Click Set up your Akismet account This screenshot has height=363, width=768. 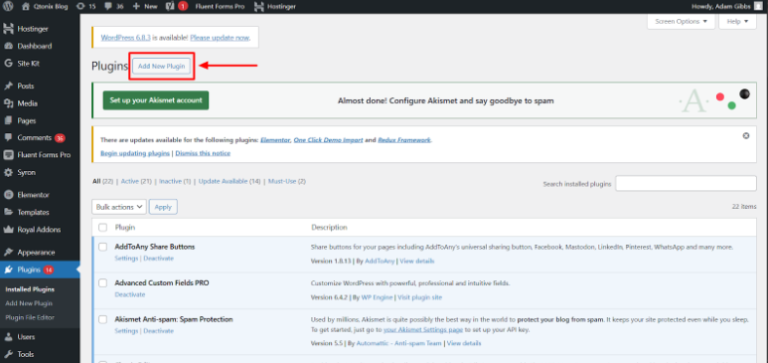156,100
